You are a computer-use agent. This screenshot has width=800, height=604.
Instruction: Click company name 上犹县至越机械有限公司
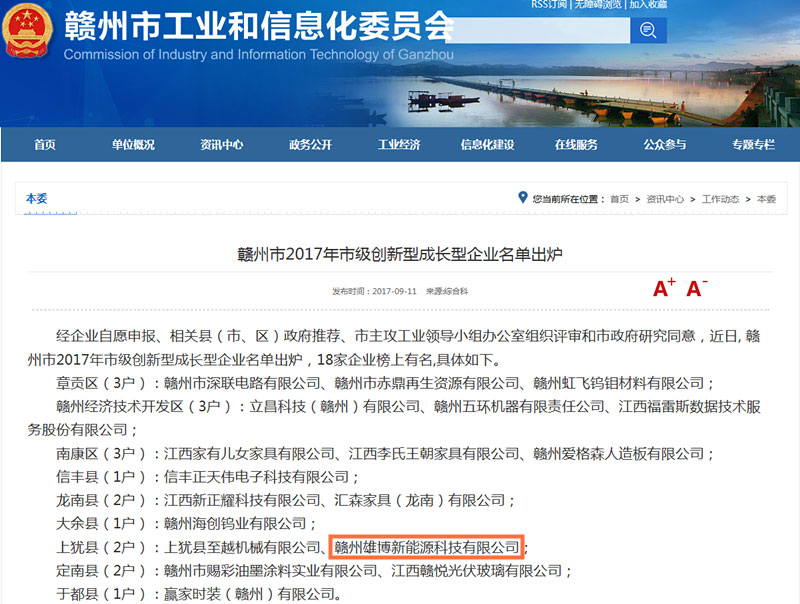coord(242,547)
